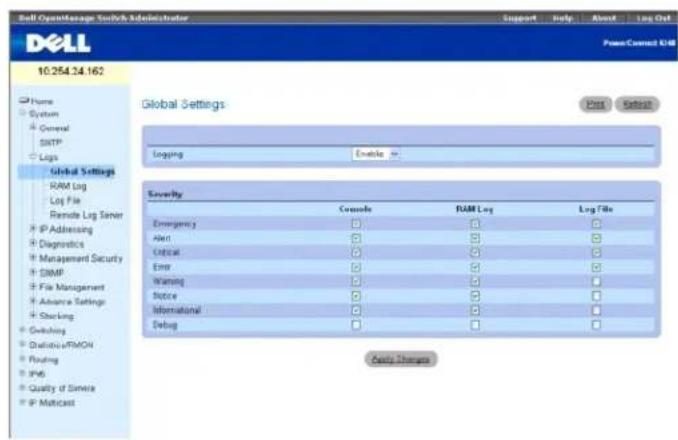This screenshot has width=678, height=440.
Task: Click the Console column header
Action: 355,209
